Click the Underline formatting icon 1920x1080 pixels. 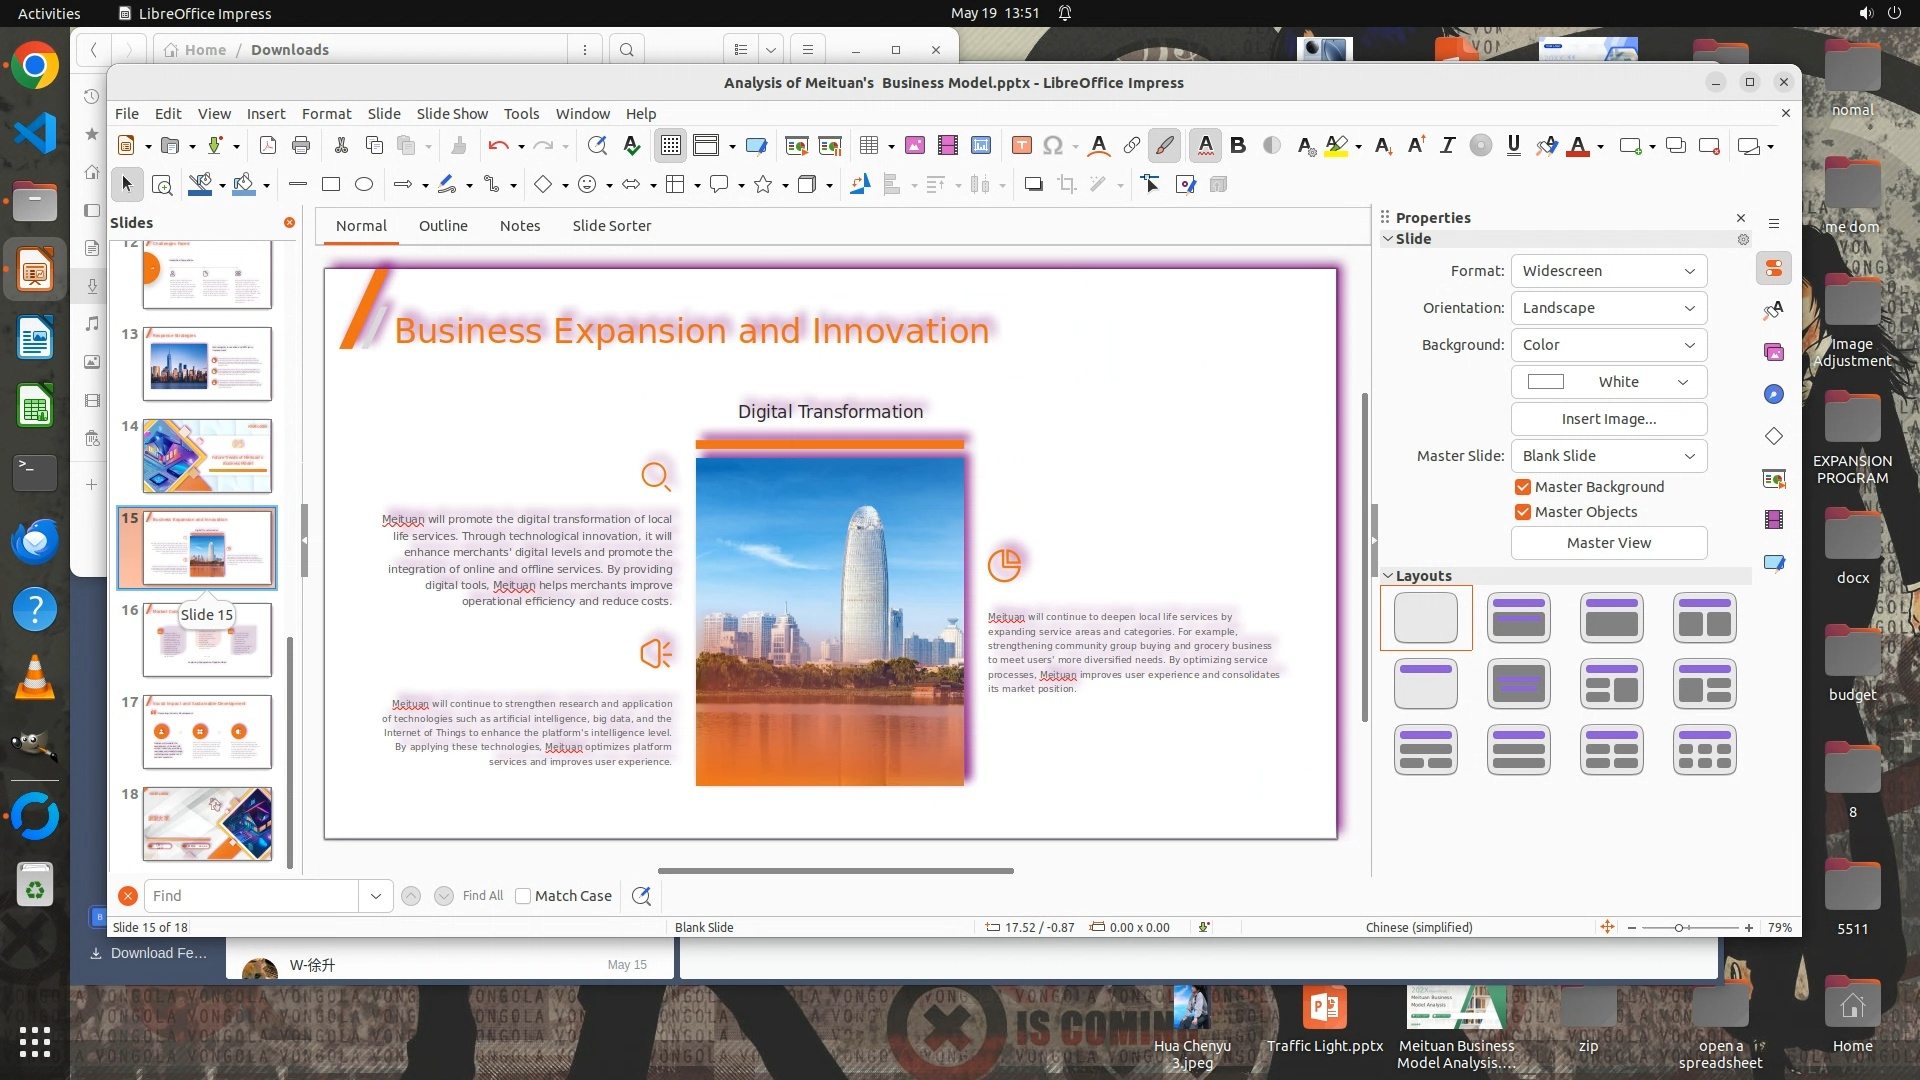(1513, 146)
